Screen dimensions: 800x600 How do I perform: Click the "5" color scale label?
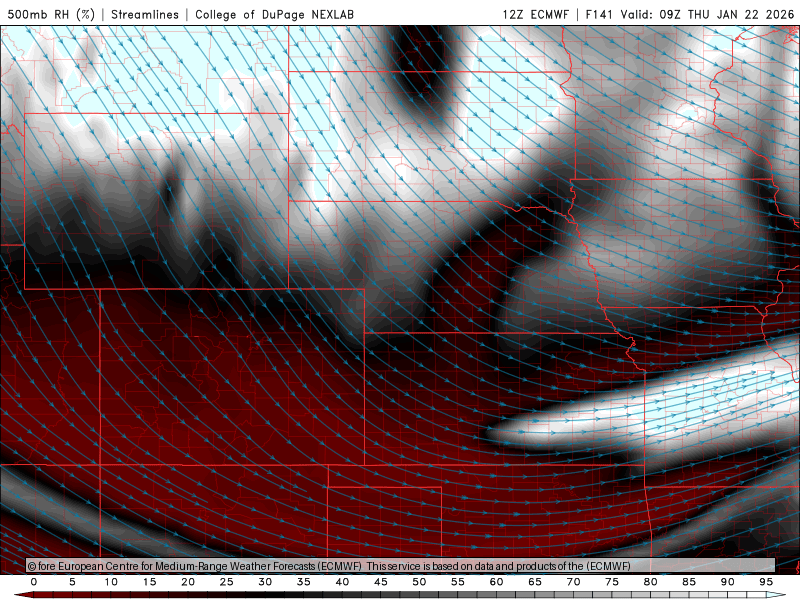click(72, 582)
